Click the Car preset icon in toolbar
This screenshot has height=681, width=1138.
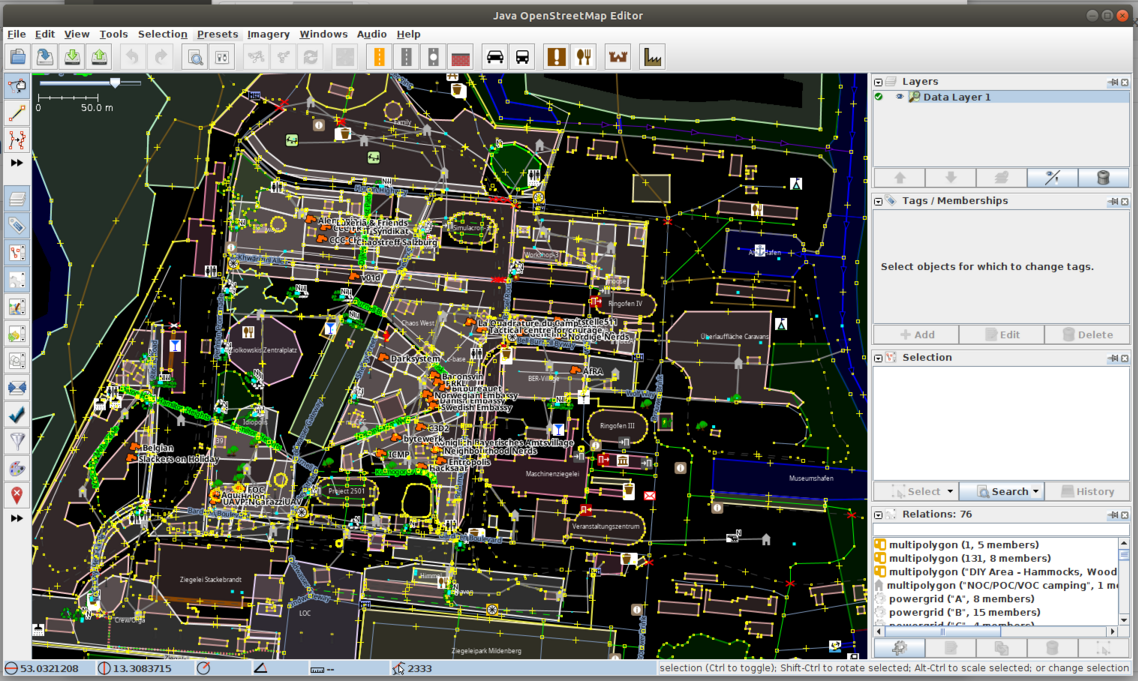(495, 57)
